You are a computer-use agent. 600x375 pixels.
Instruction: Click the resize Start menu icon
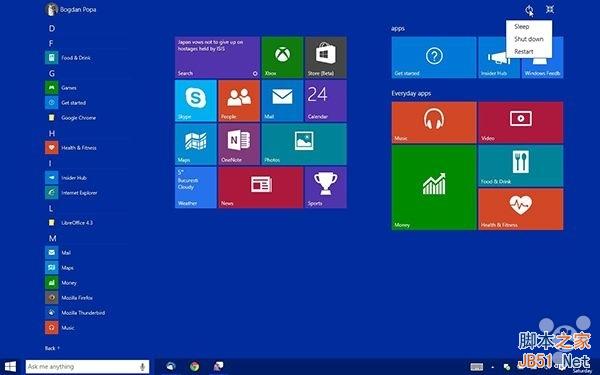[550, 9]
